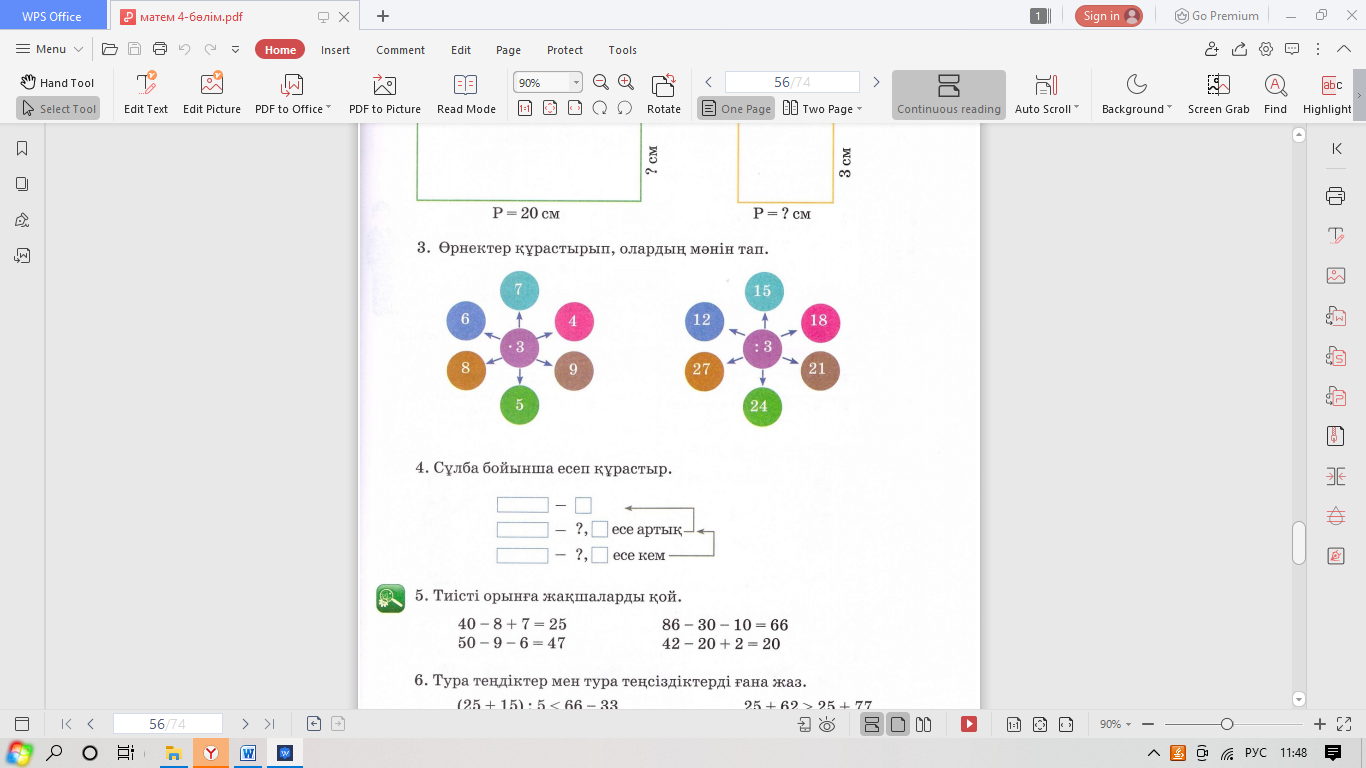Start slideshow with red play button
Viewport: 1366px width, 768px height.
(x=969, y=724)
